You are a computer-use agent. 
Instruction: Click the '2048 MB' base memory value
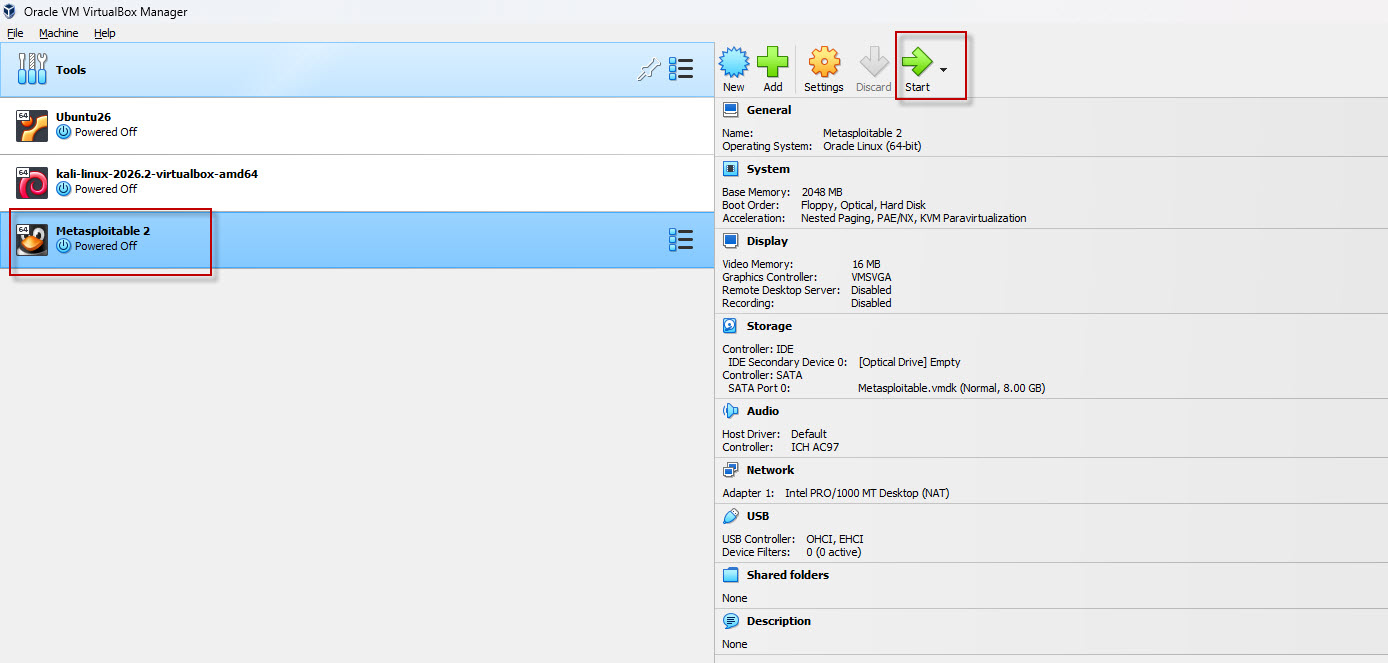coord(822,192)
